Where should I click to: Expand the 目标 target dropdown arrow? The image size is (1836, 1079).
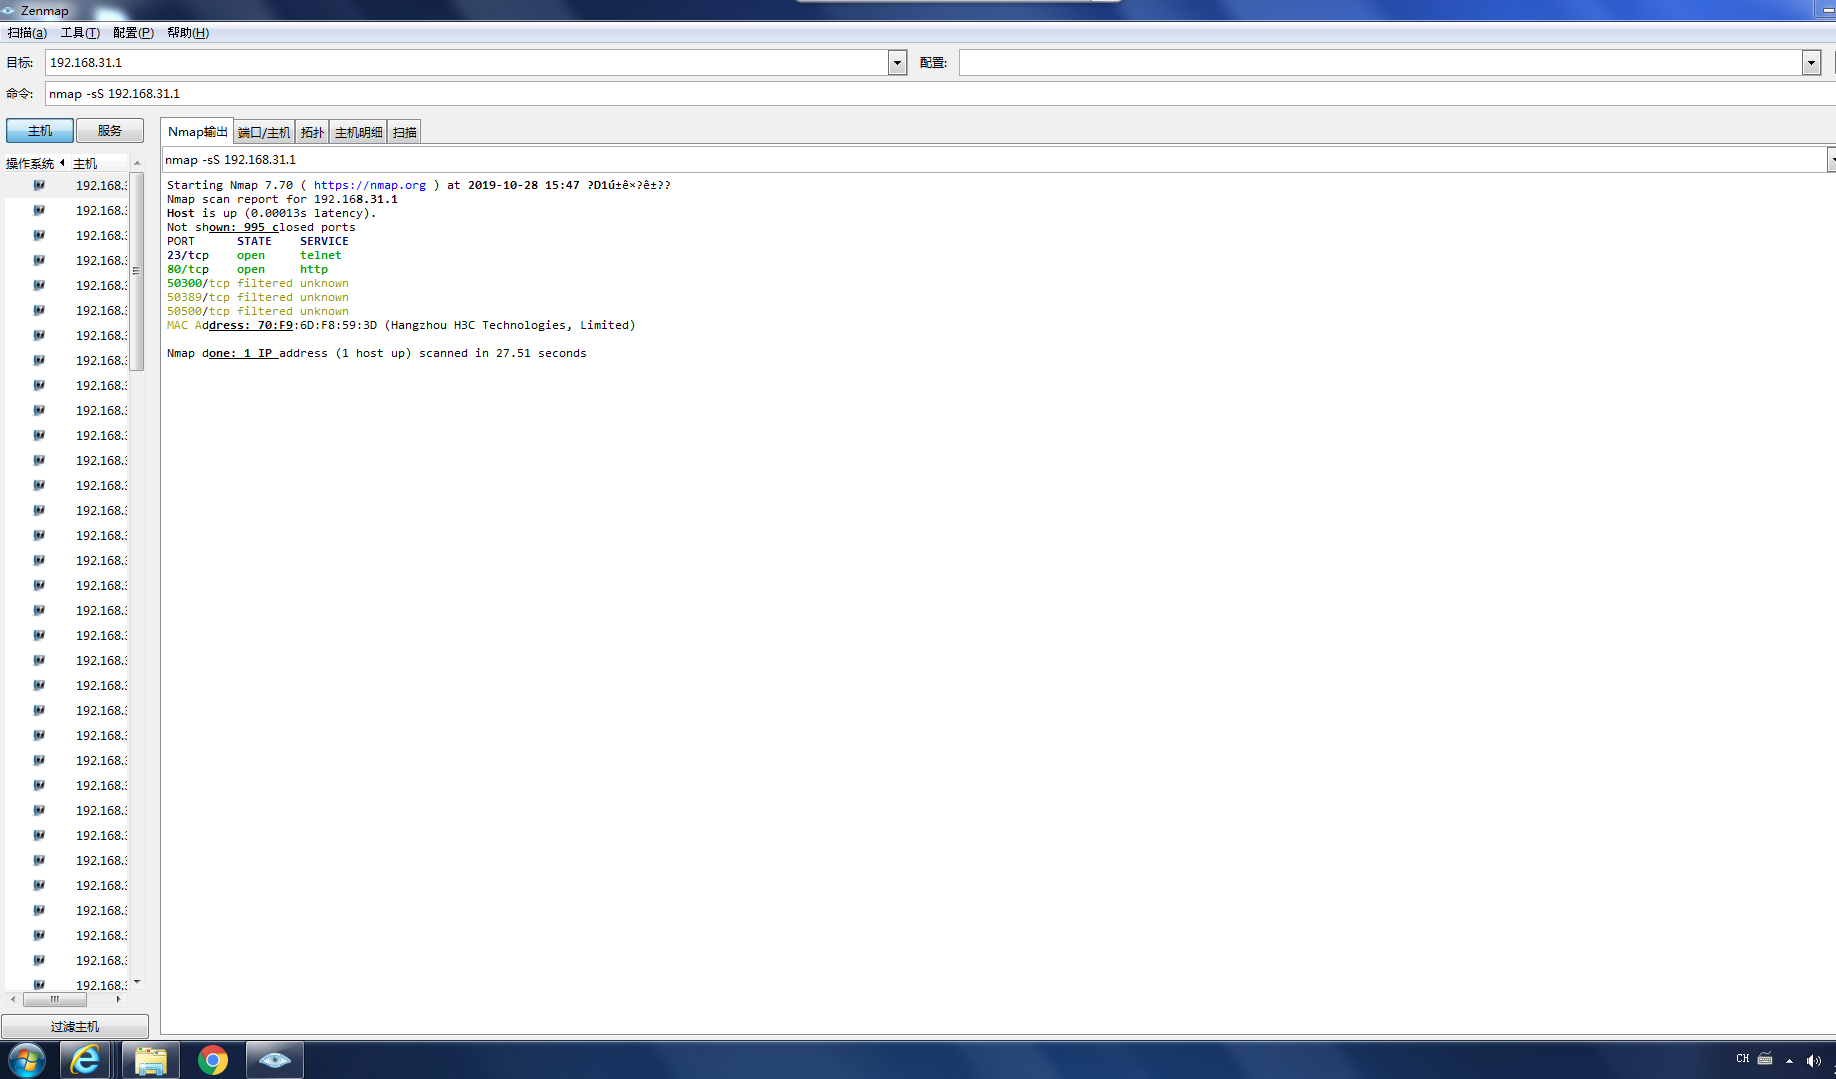point(897,63)
